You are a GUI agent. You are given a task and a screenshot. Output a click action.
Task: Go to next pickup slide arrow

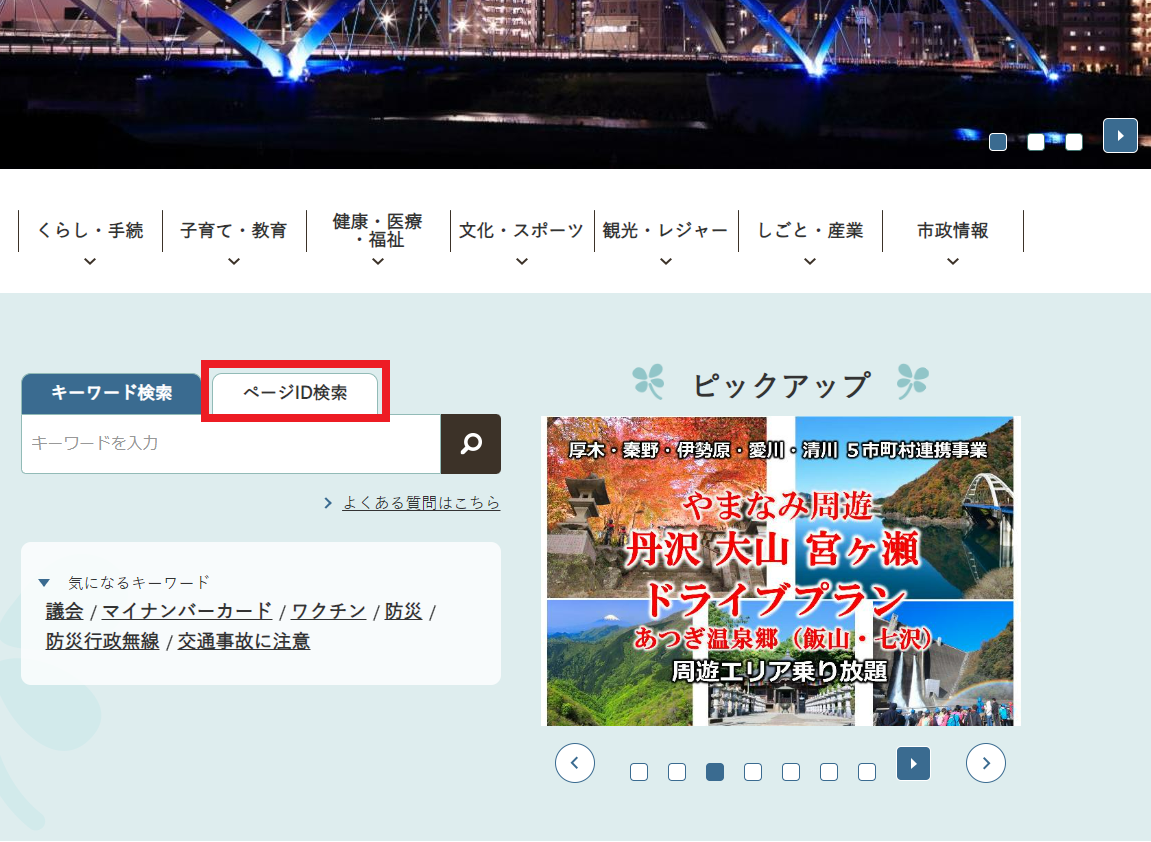[986, 763]
